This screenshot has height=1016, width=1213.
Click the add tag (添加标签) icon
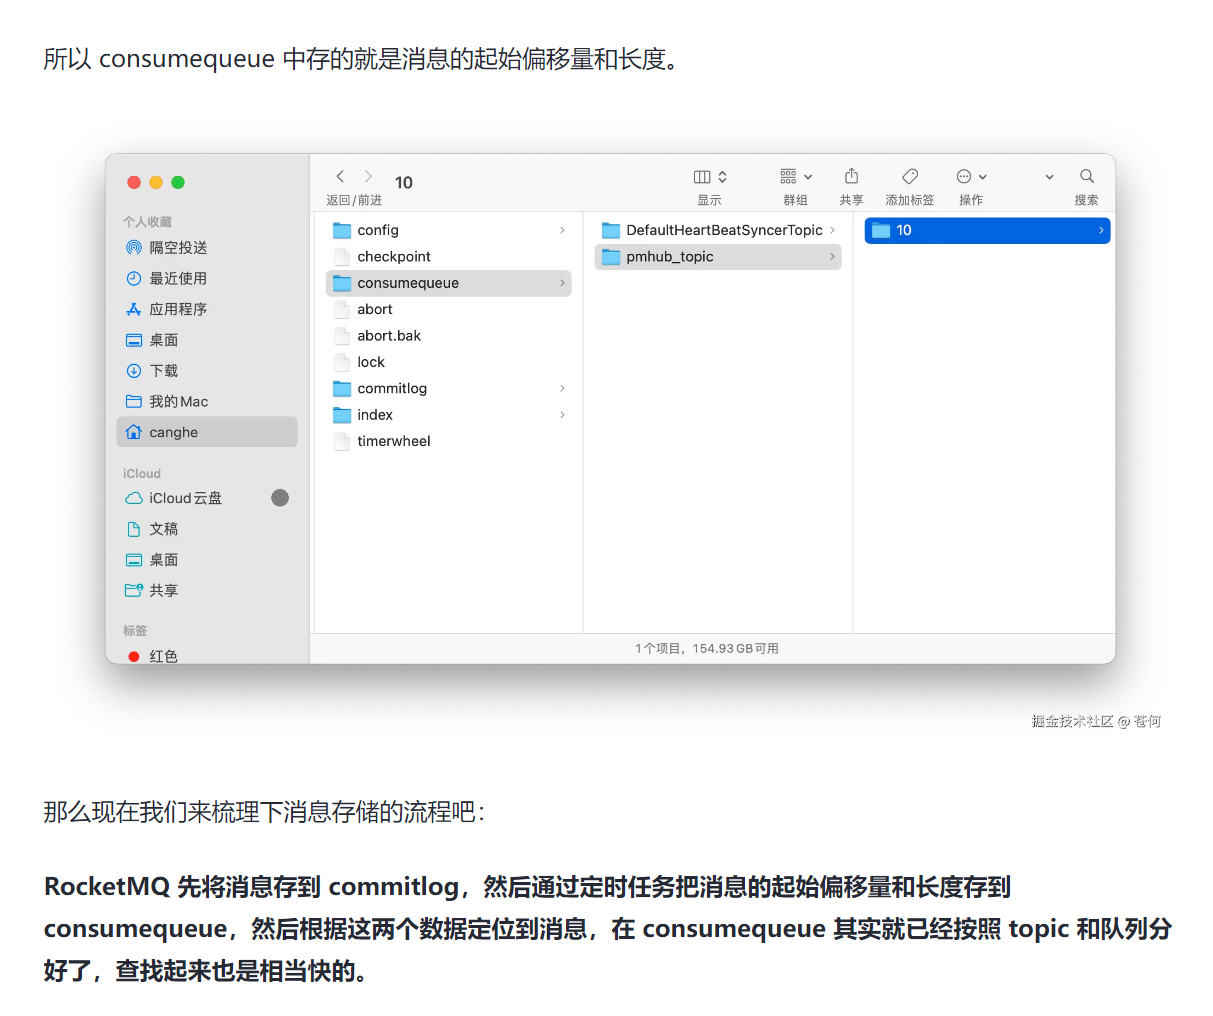910,176
